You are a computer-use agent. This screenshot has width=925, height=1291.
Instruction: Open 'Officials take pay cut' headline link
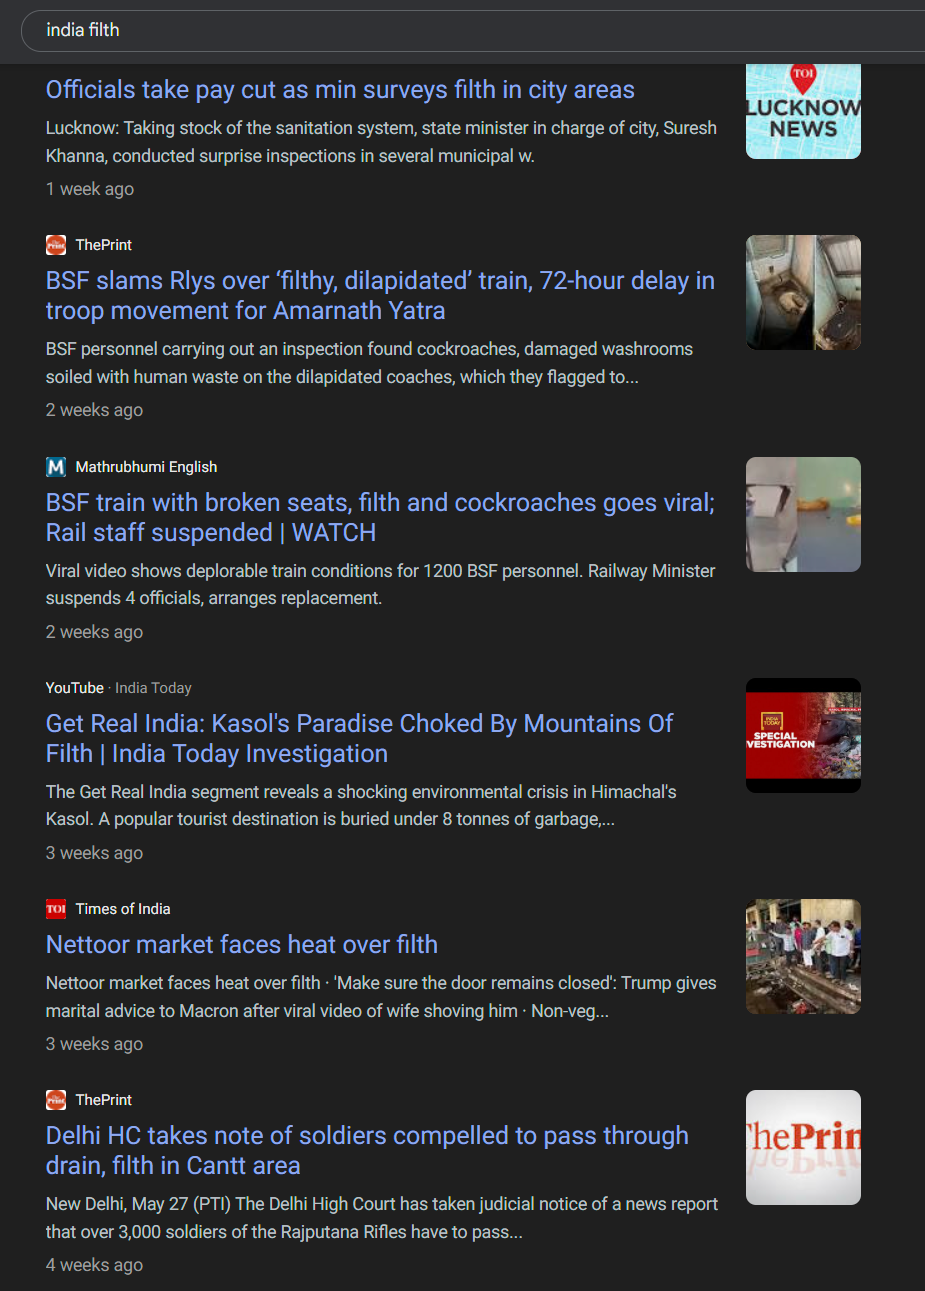(340, 90)
